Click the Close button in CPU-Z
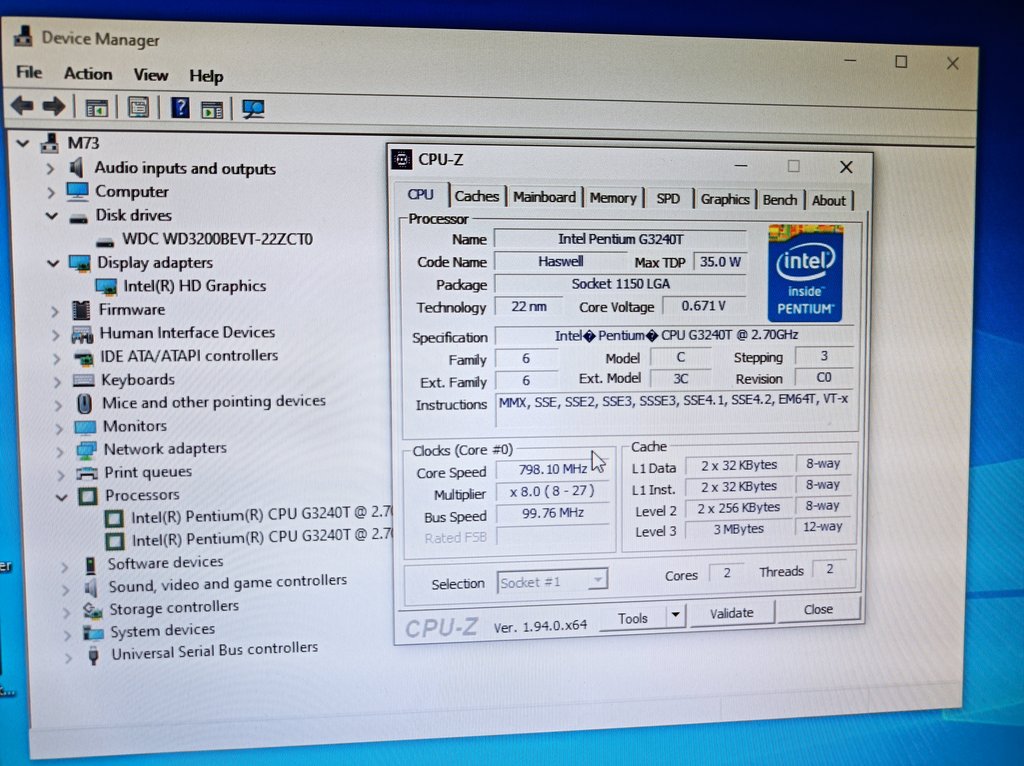Screen dimensions: 1024x766 [818, 609]
